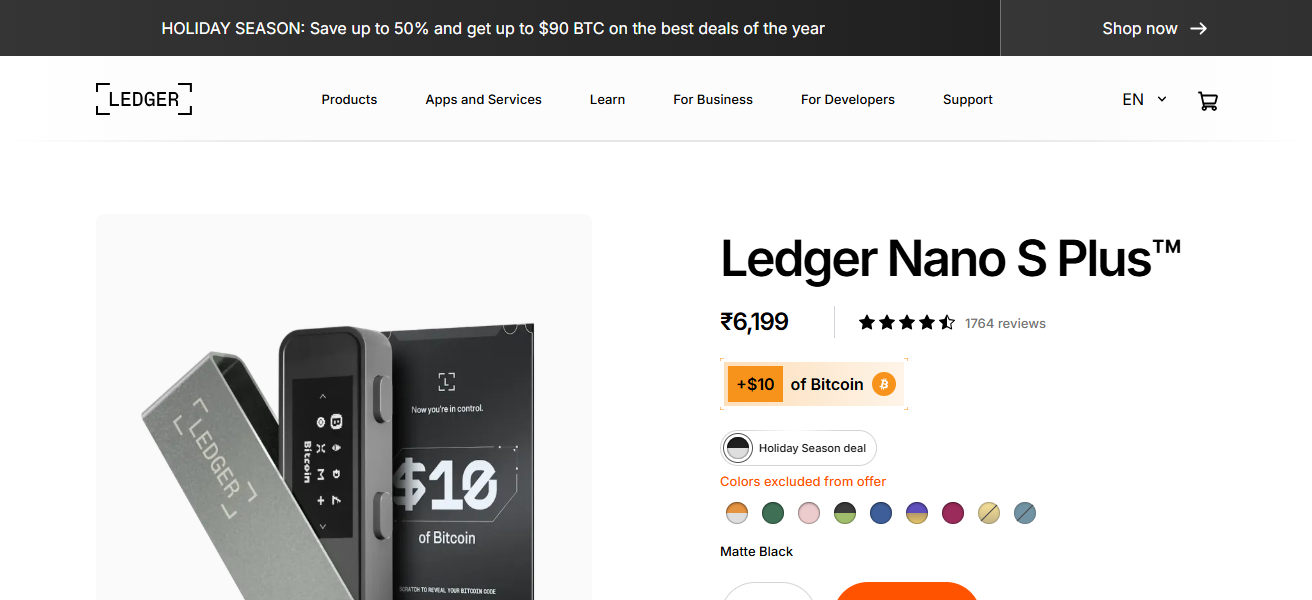The image size is (1312, 600).
Task: Click the Ledger Nano S Plus product image
Action: click(343, 430)
